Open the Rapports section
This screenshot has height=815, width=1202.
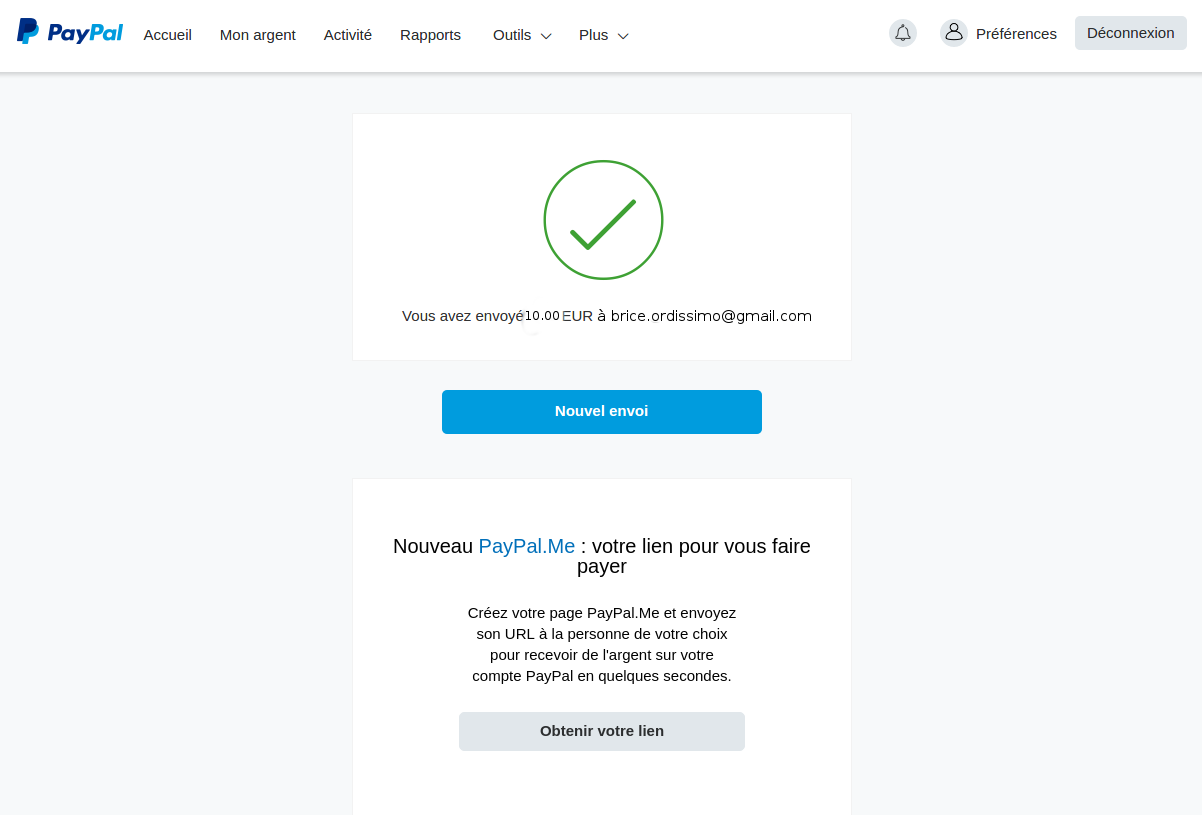[430, 35]
